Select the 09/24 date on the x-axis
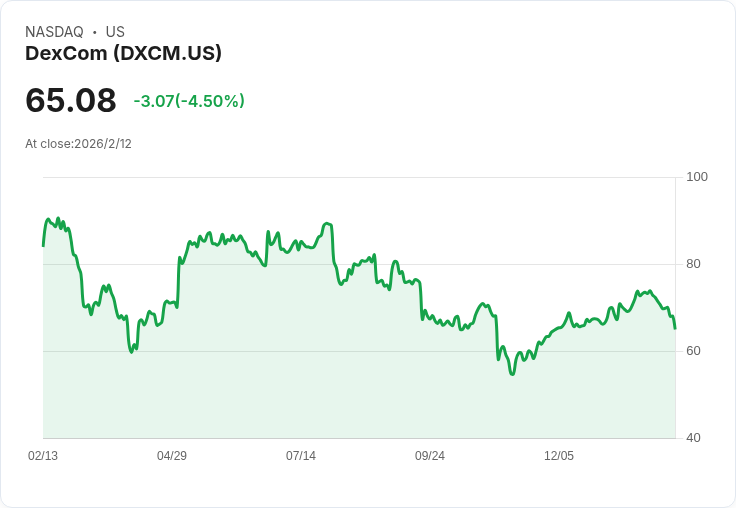The width and height of the screenshot is (736, 508). [430, 455]
